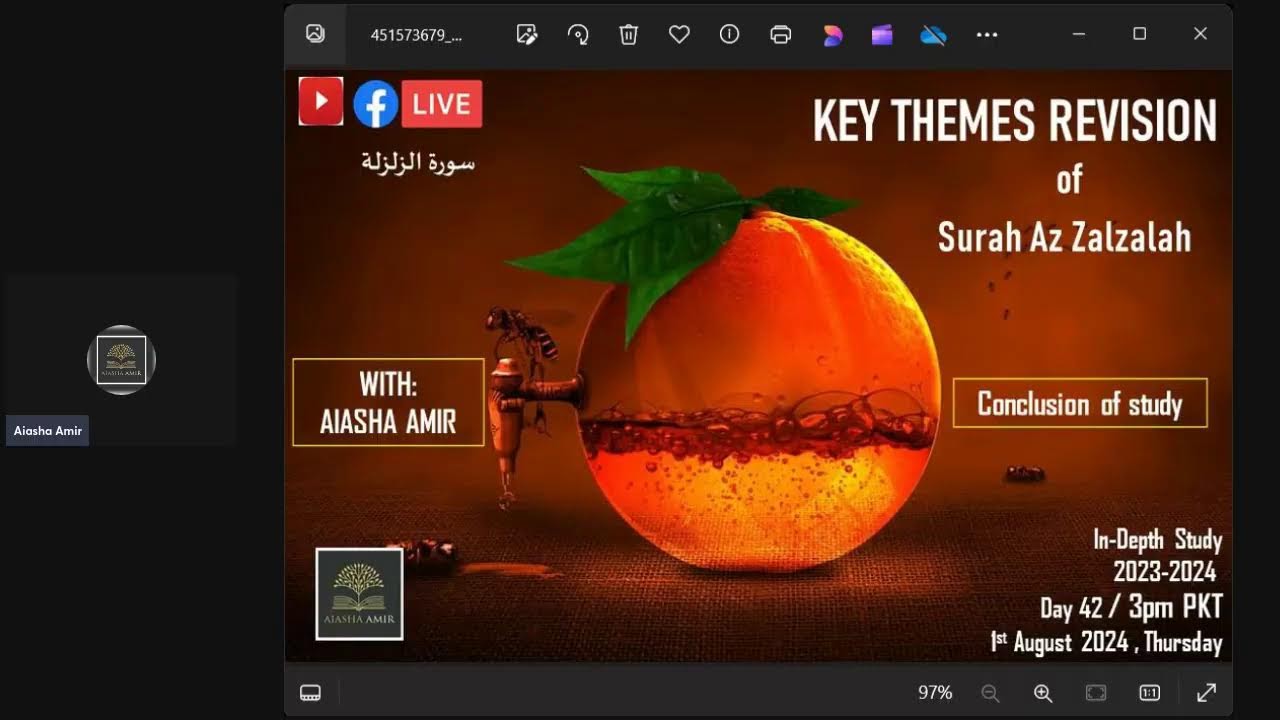Click the 97% zoom level value
The image size is (1280, 720).
click(935, 693)
